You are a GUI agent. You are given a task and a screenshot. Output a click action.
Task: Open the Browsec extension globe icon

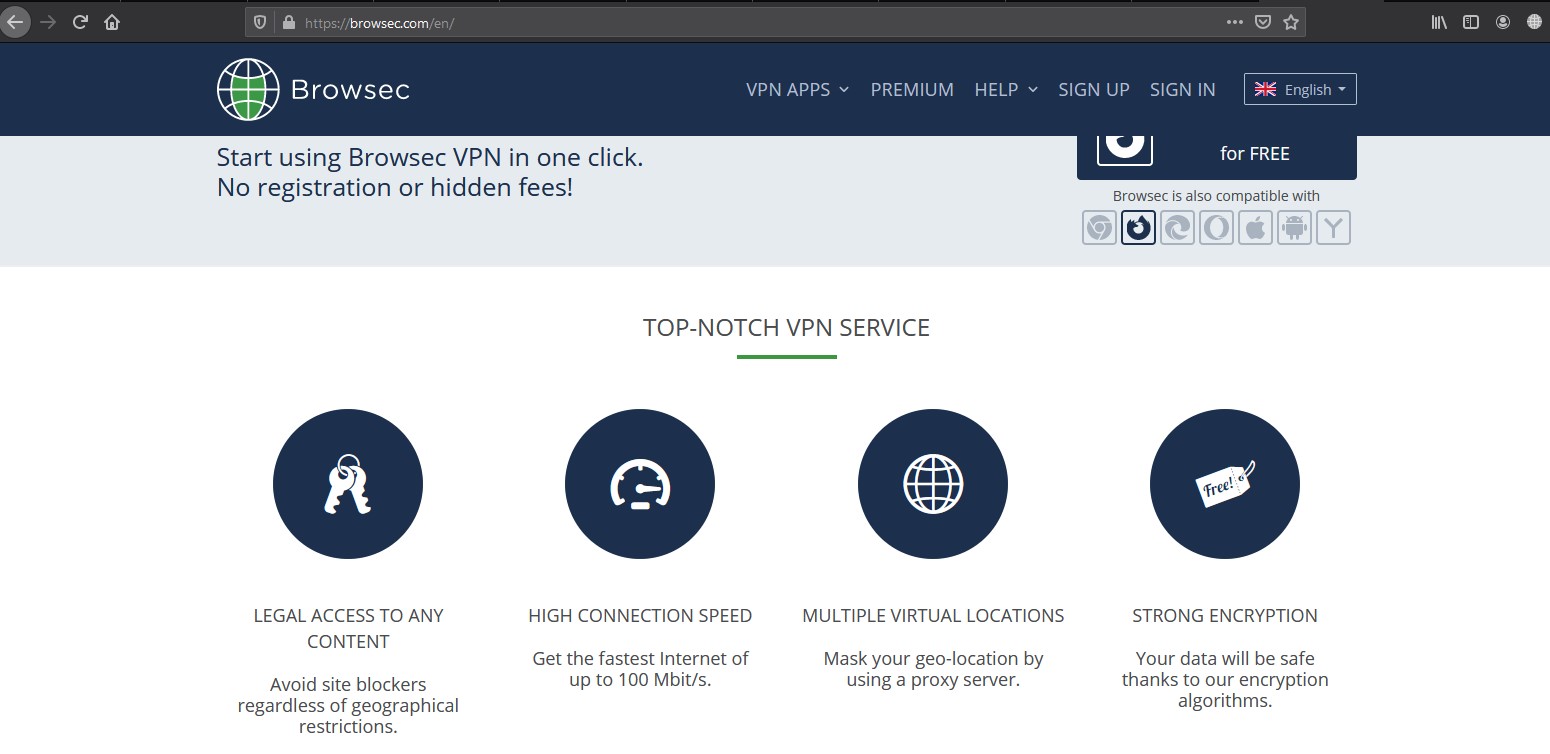[x=1534, y=21]
